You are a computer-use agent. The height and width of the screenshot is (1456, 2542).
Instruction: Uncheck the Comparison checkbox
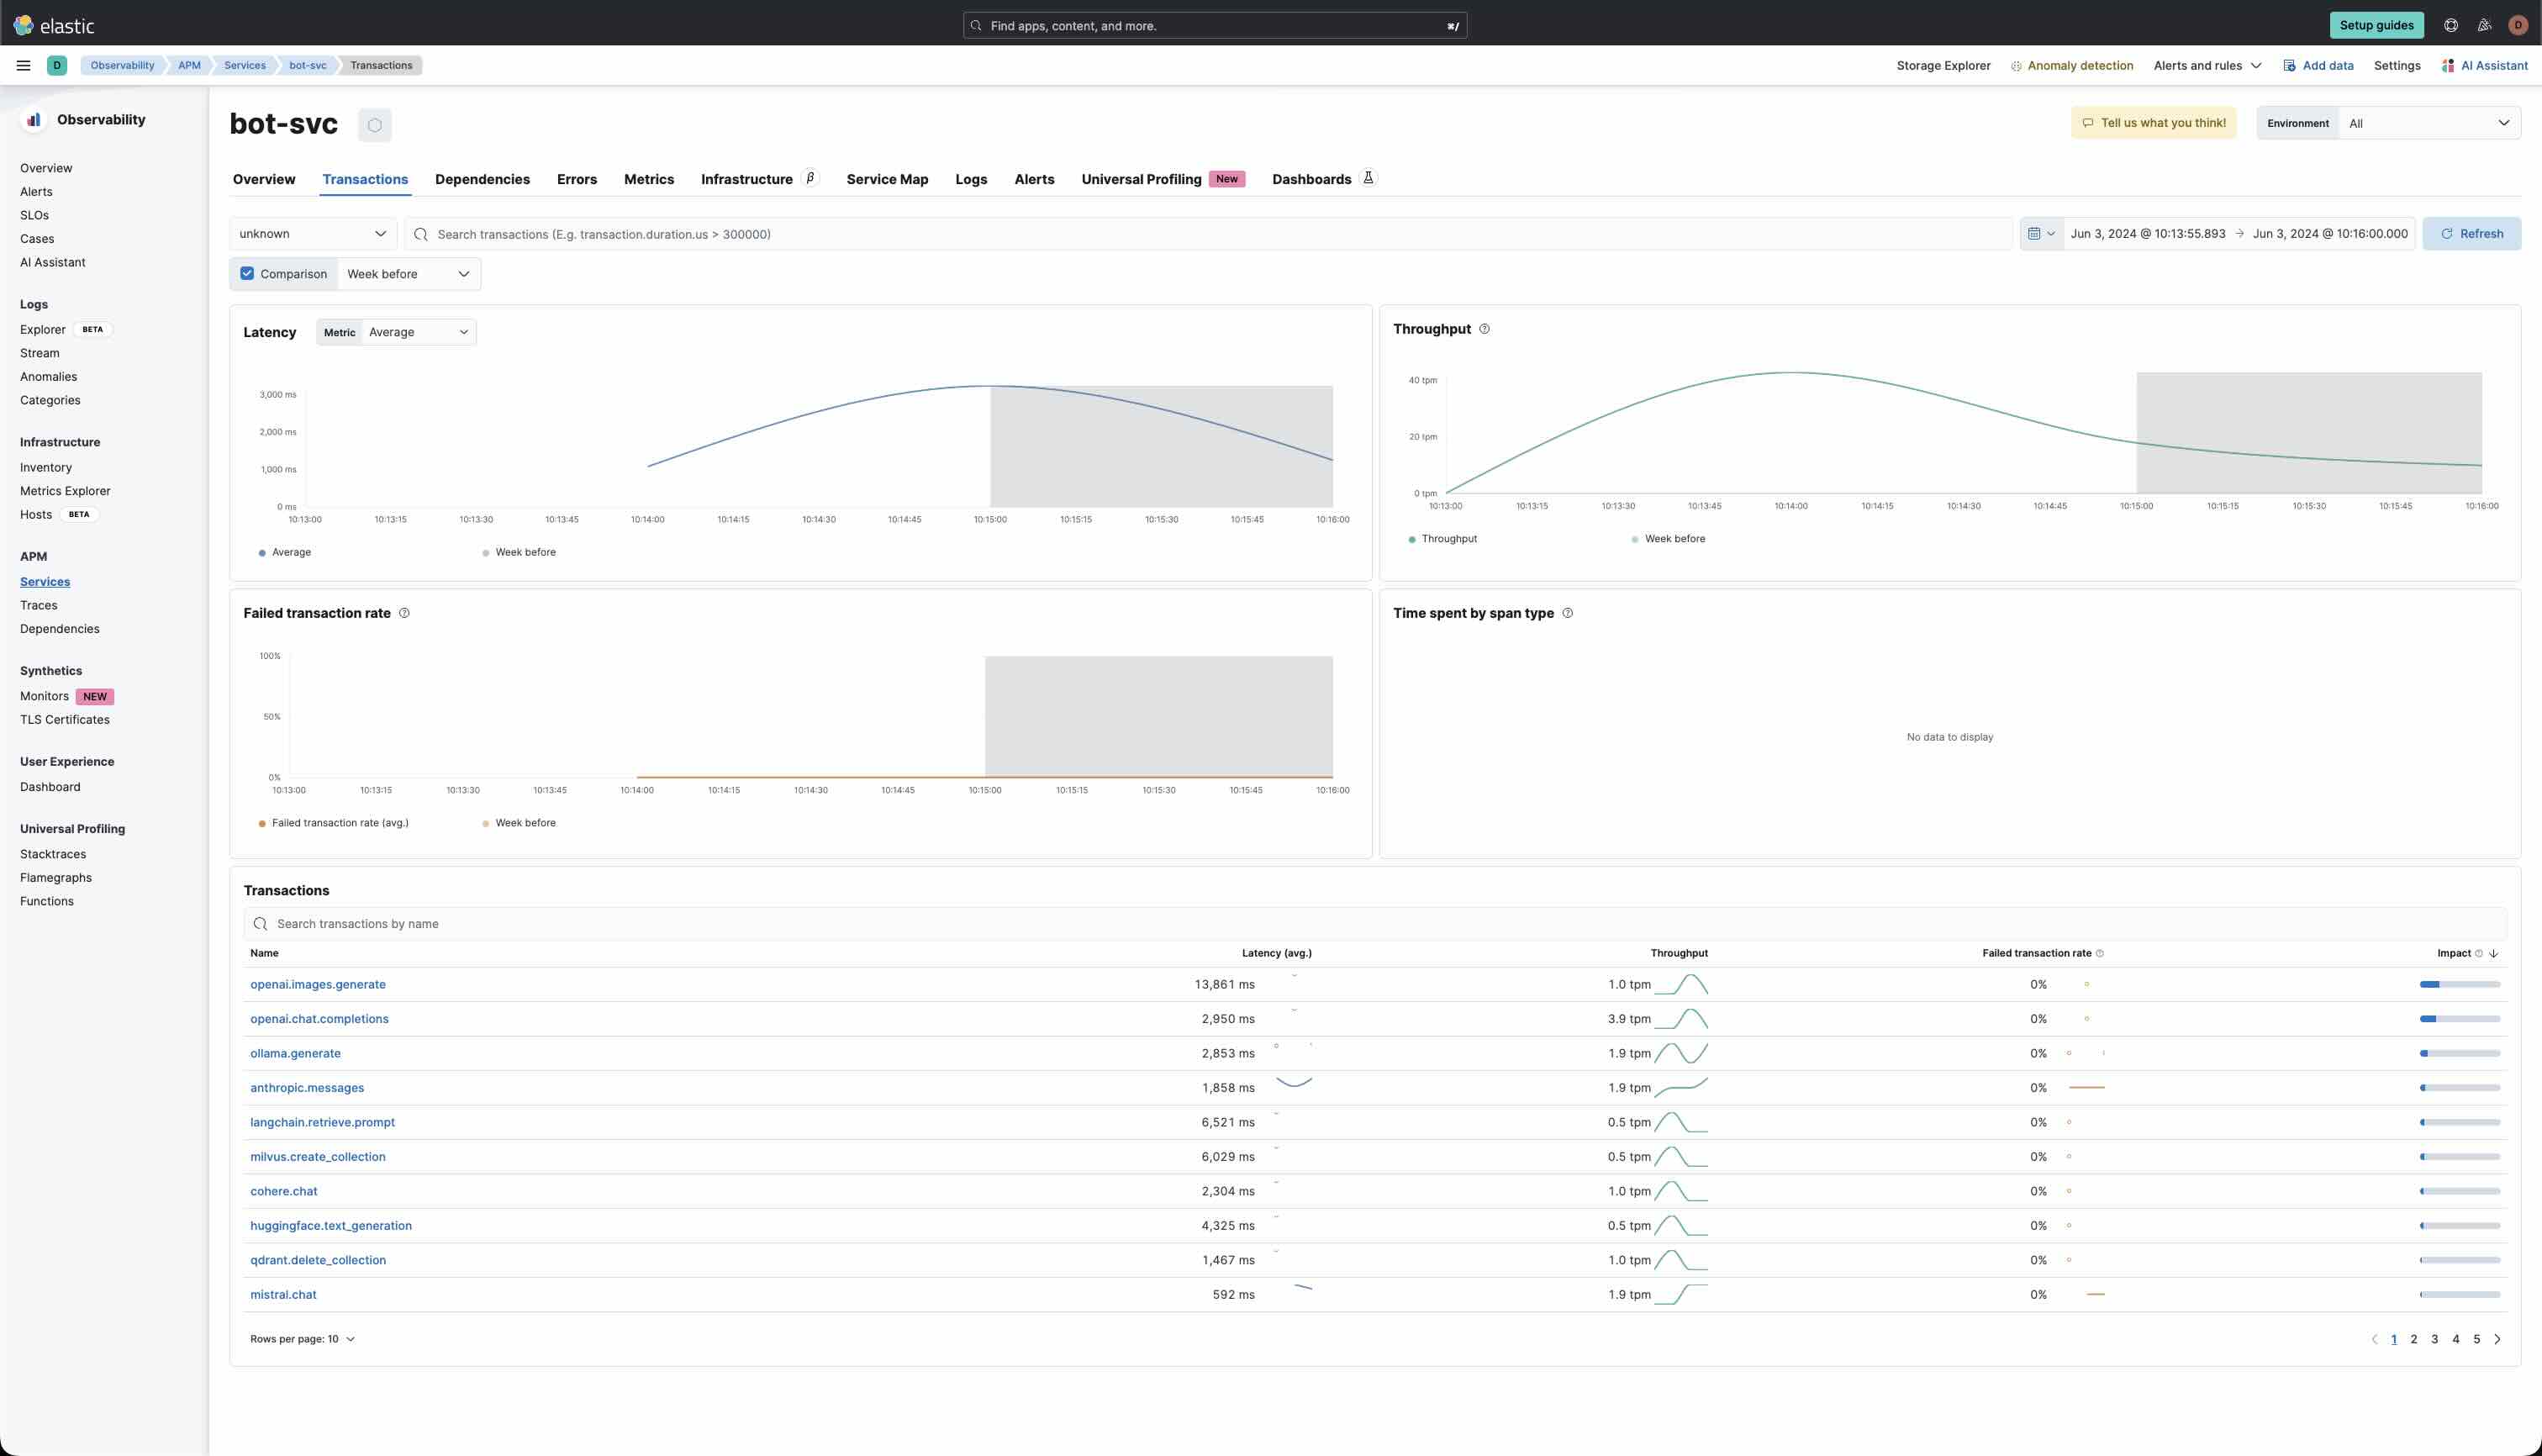click(x=247, y=274)
